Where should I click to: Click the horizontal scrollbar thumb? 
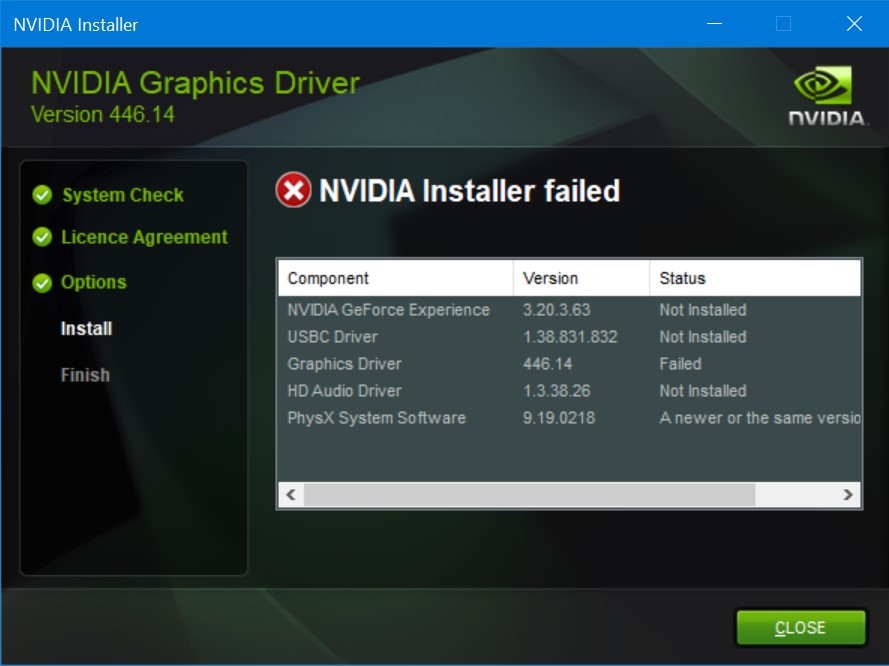click(530, 495)
